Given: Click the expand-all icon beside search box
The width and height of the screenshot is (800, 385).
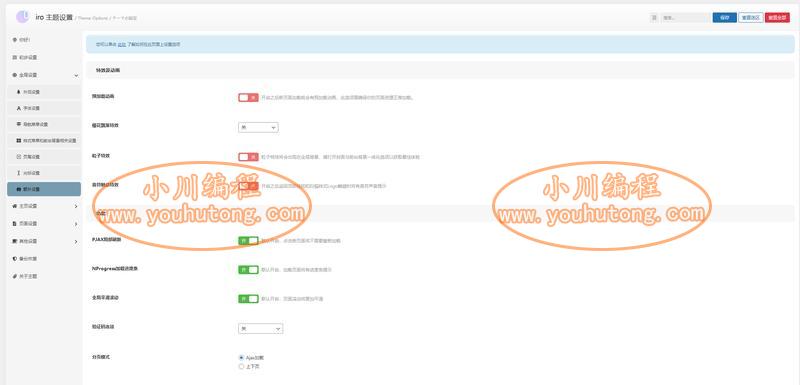Looking at the screenshot, I should click(654, 17).
